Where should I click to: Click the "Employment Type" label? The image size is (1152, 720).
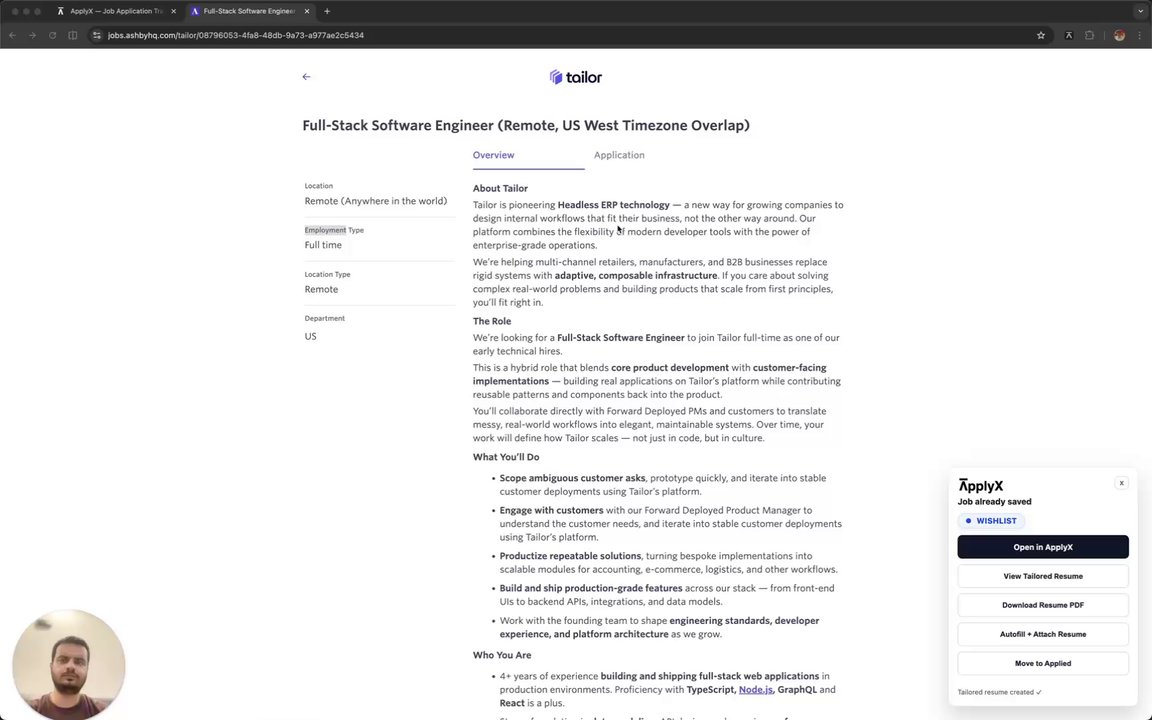point(334,230)
